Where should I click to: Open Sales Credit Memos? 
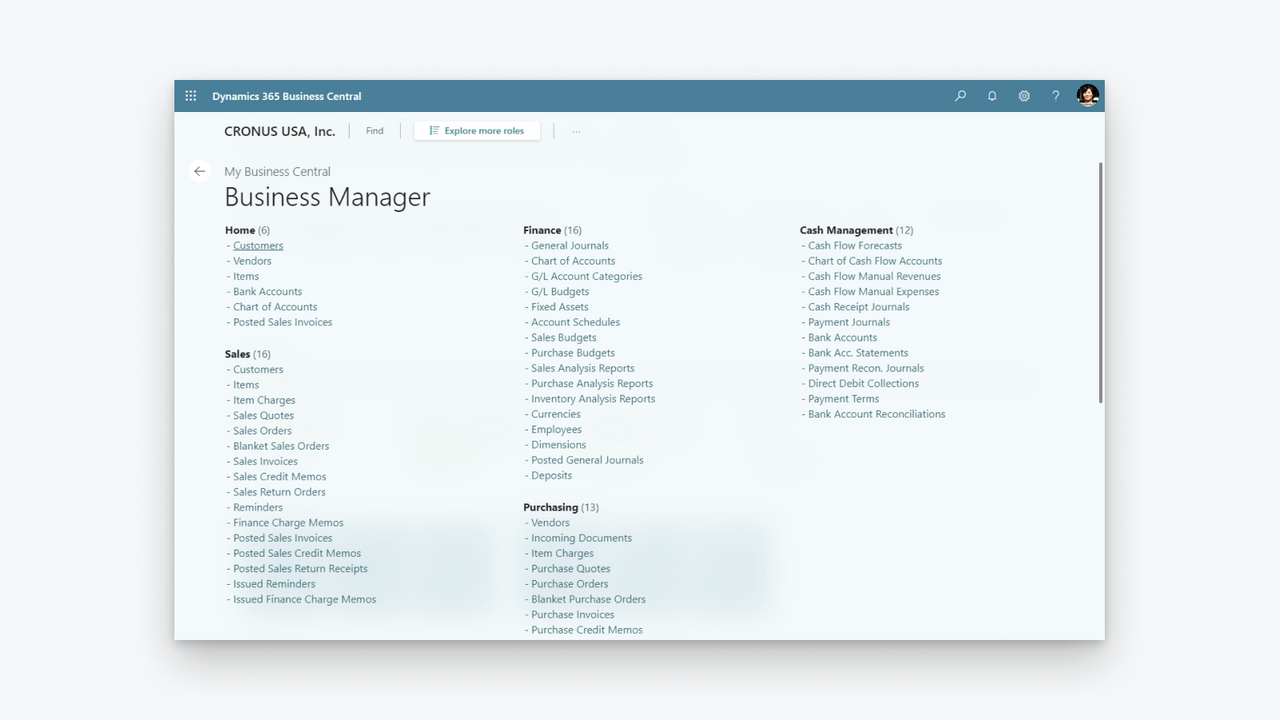tap(280, 477)
